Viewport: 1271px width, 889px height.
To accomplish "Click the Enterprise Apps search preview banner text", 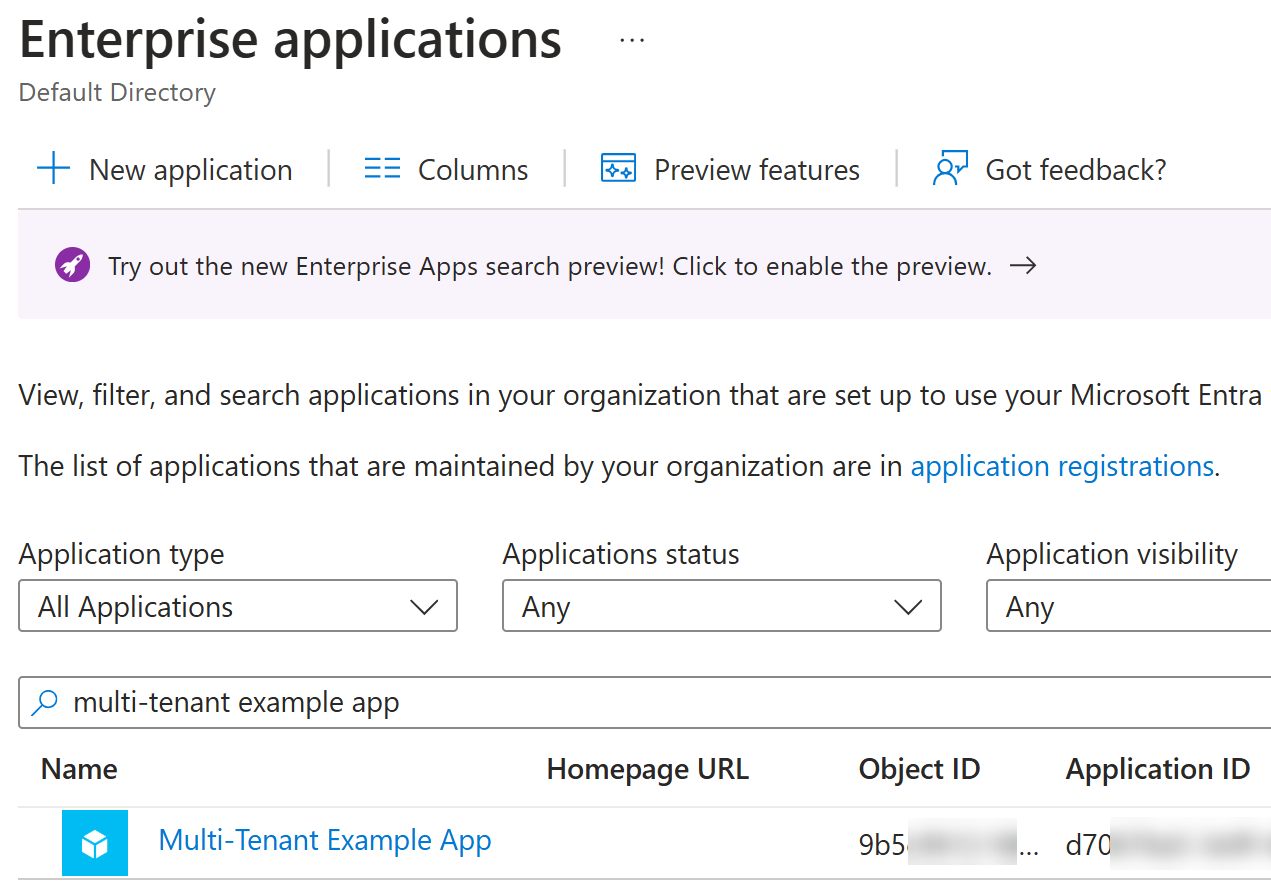I will pyautogui.click(x=550, y=266).
